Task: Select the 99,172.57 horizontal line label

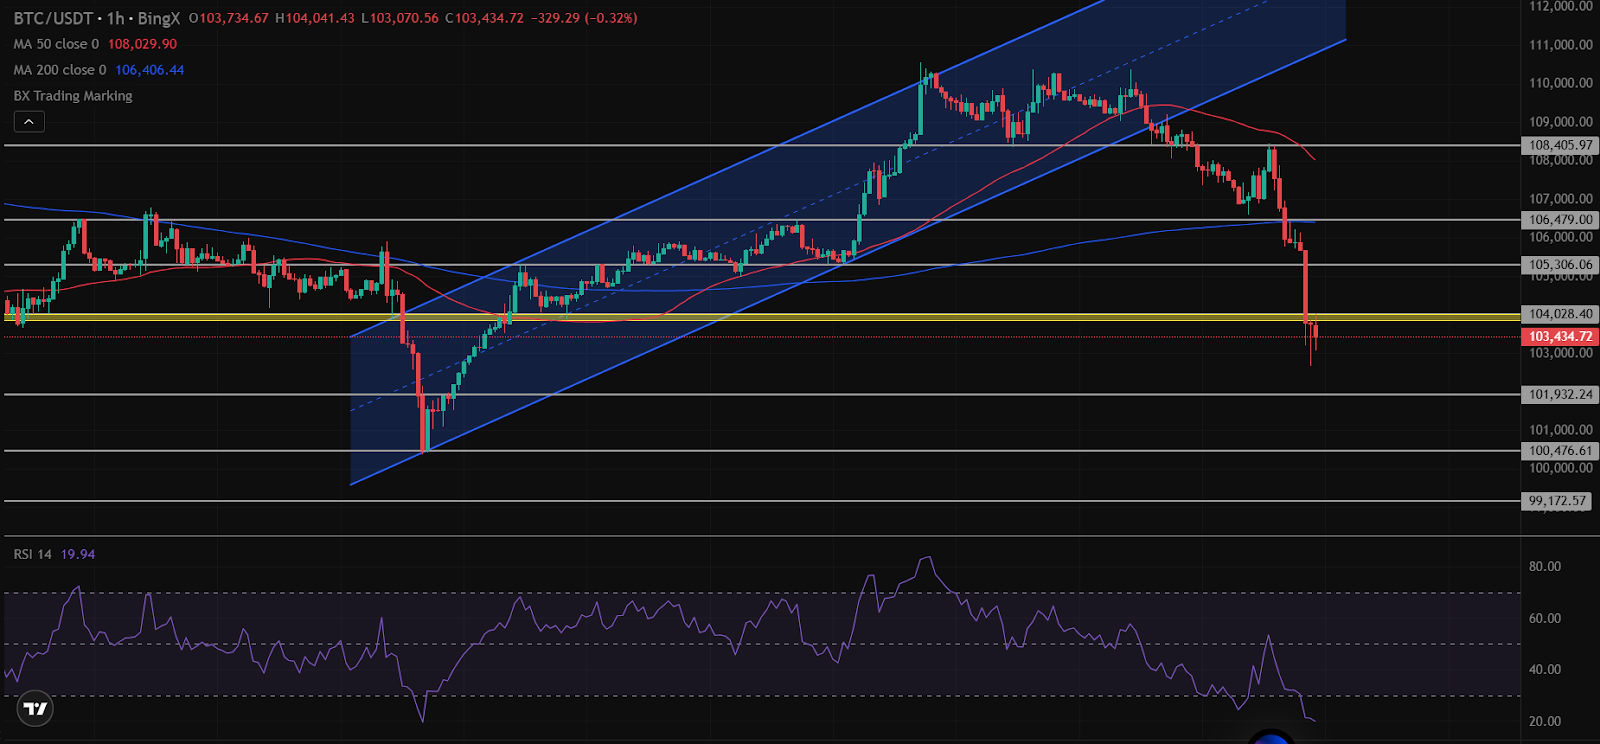Action: point(1557,501)
